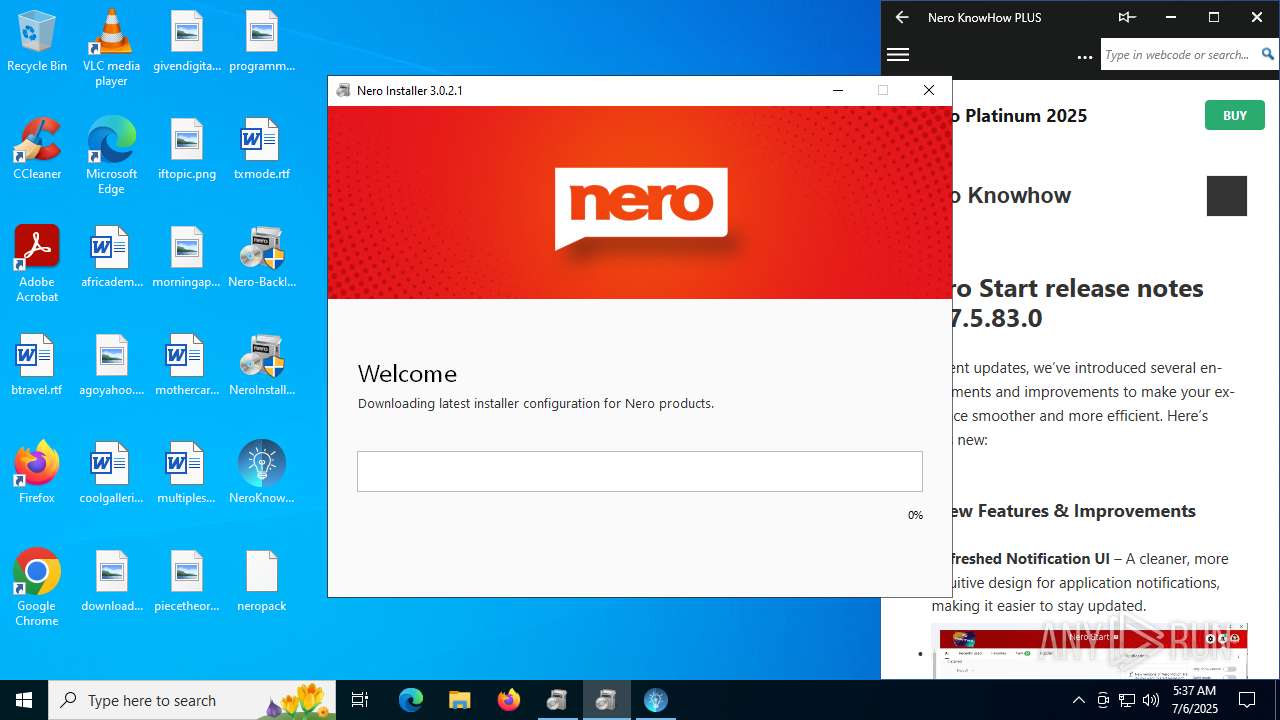Open Google Chrome desktop shortcut
This screenshot has height=720, width=1280.
37,587
